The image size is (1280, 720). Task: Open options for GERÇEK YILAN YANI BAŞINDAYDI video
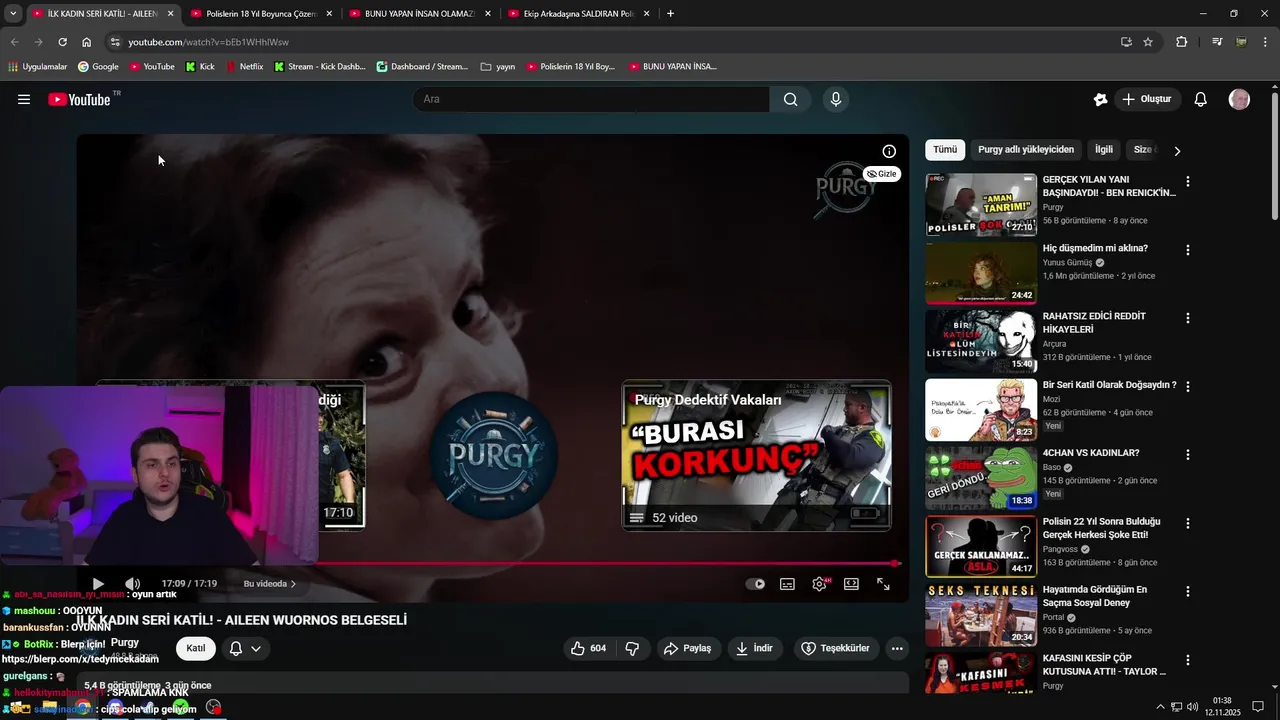[1188, 182]
